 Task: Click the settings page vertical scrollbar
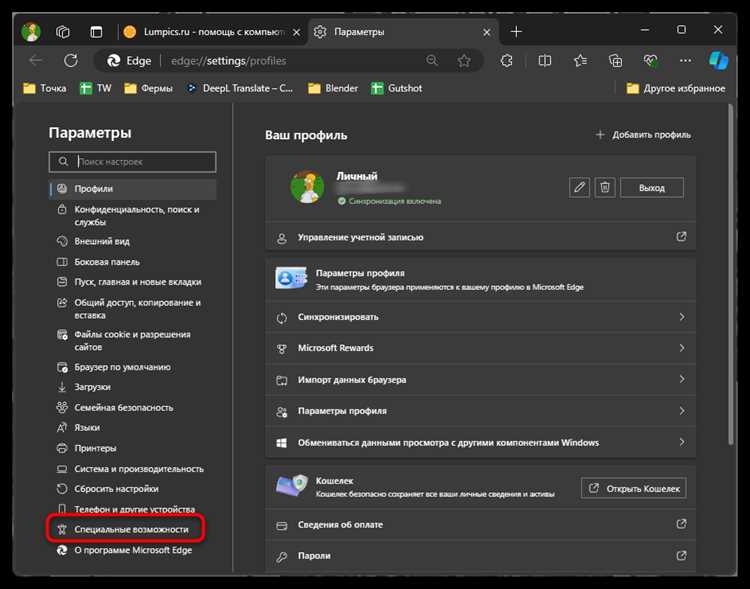pyautogui.click(x=730, y=275)
